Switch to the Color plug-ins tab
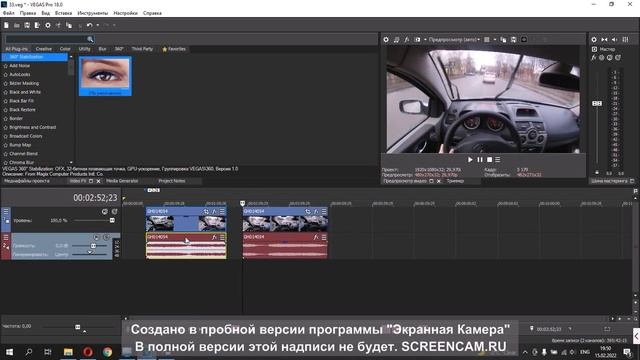 tap(65, 49)
